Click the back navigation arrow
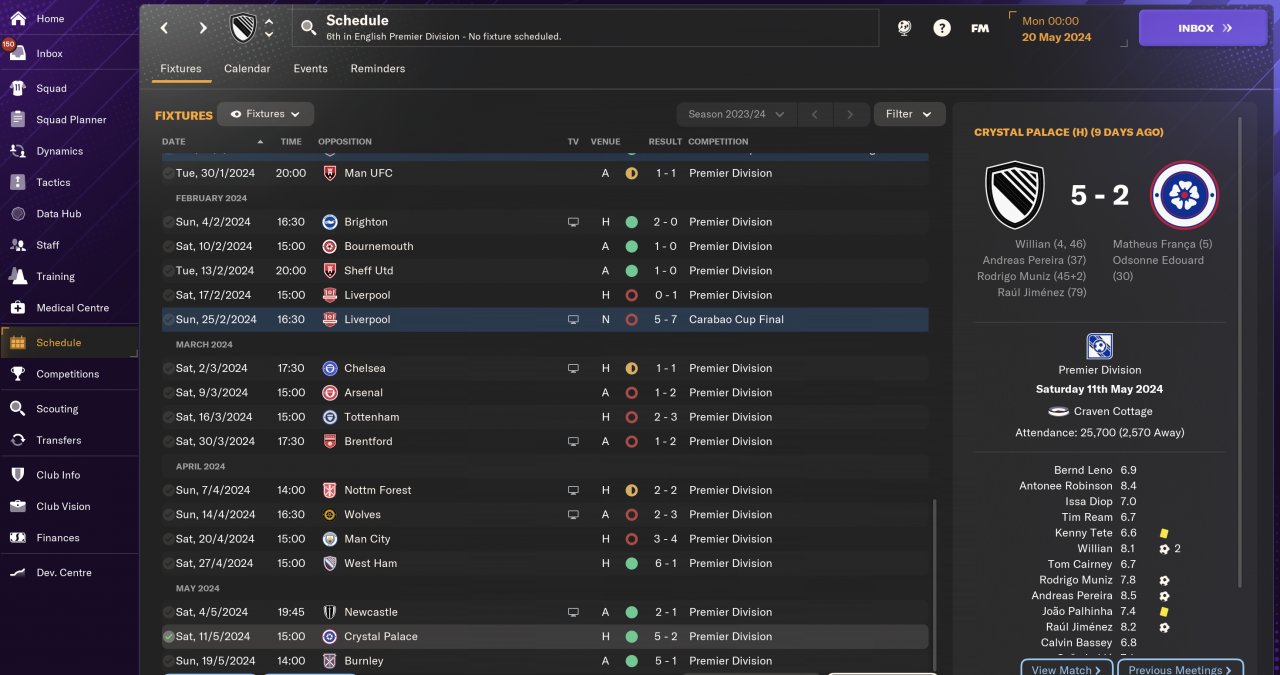Screen dimensions: 1280x675 [165, 28]
